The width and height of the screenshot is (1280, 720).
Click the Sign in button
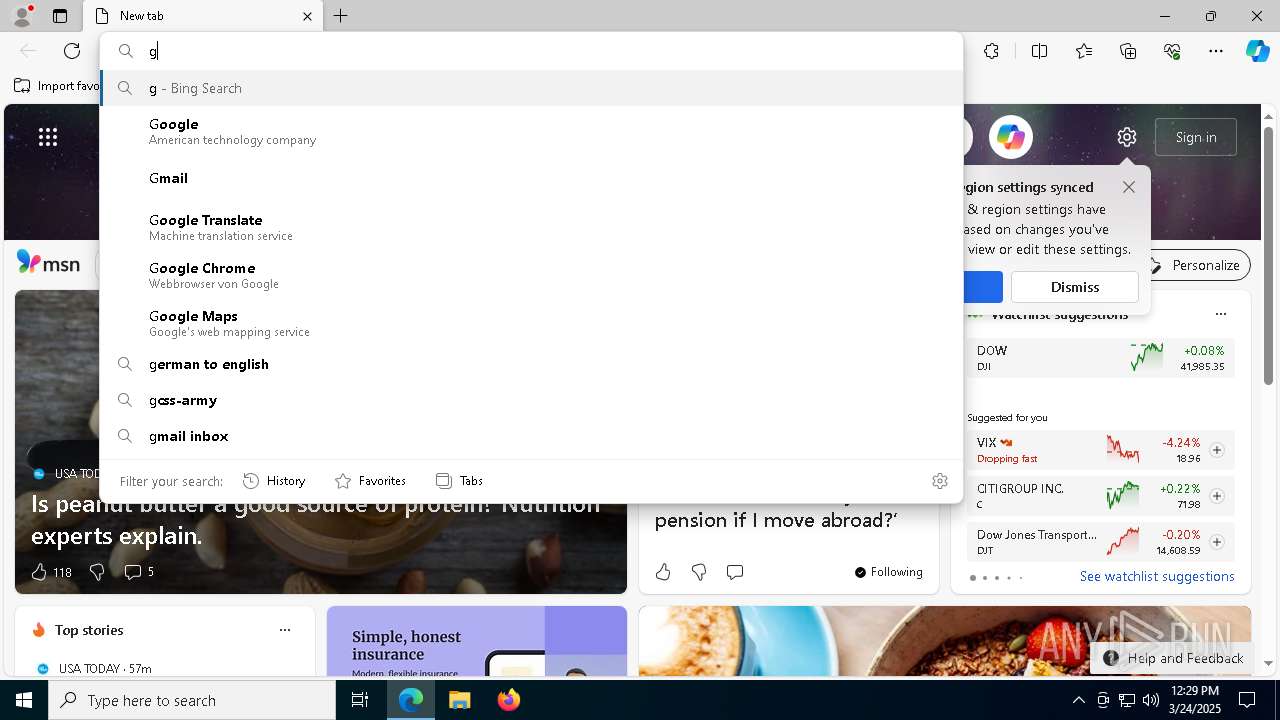click(x=1196, y=137)
